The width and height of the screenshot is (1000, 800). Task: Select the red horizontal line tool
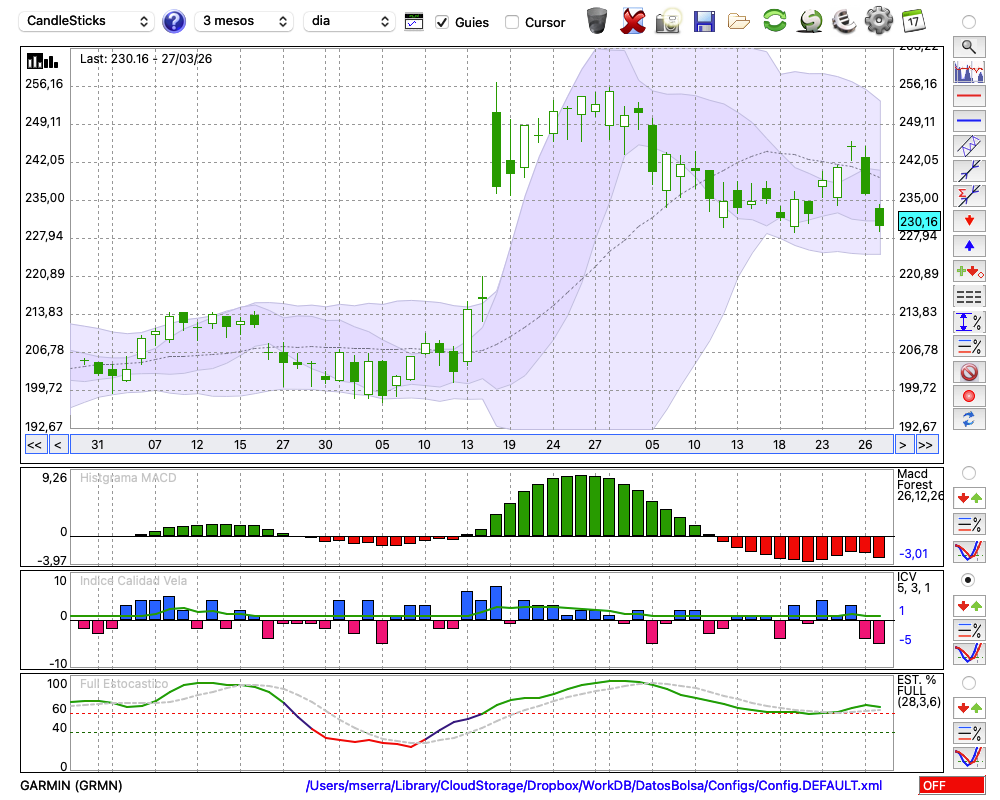coord(968,97)
